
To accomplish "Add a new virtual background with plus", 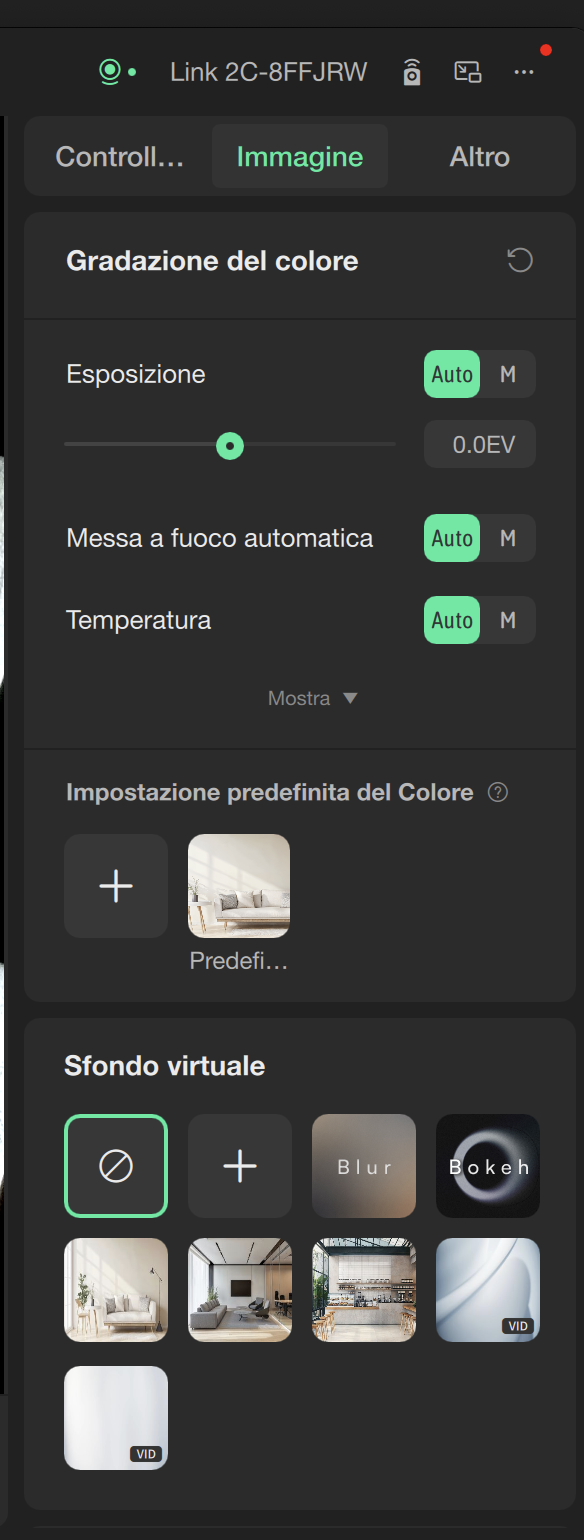I will click(240, 1166).
